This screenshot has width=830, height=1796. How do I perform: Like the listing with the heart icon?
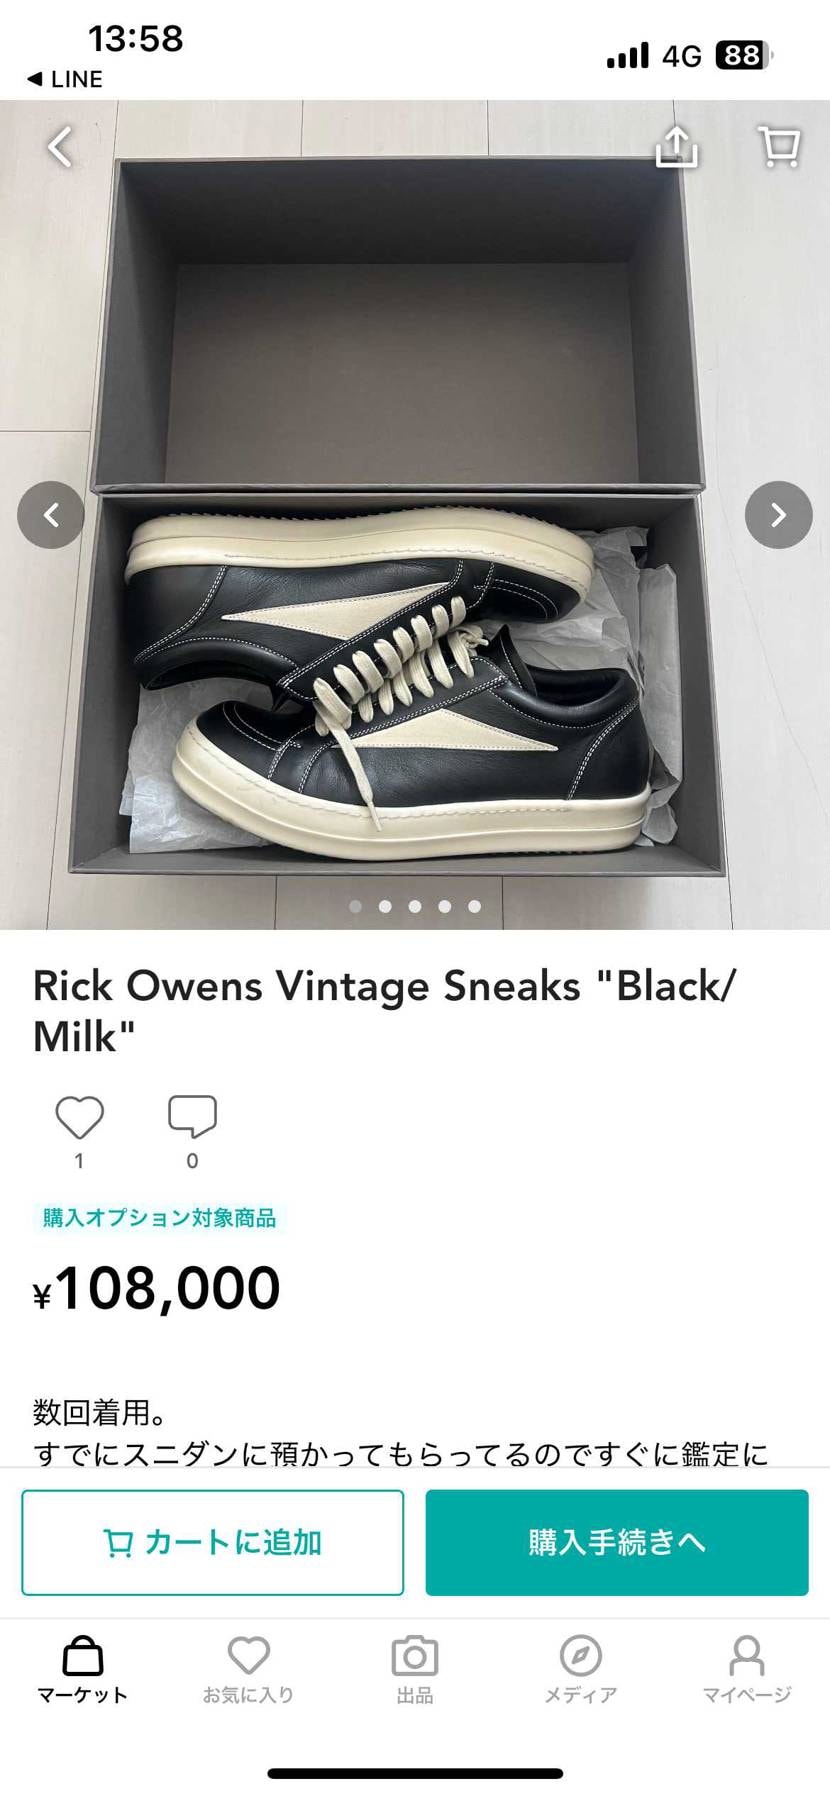[x=79, y=1117]
